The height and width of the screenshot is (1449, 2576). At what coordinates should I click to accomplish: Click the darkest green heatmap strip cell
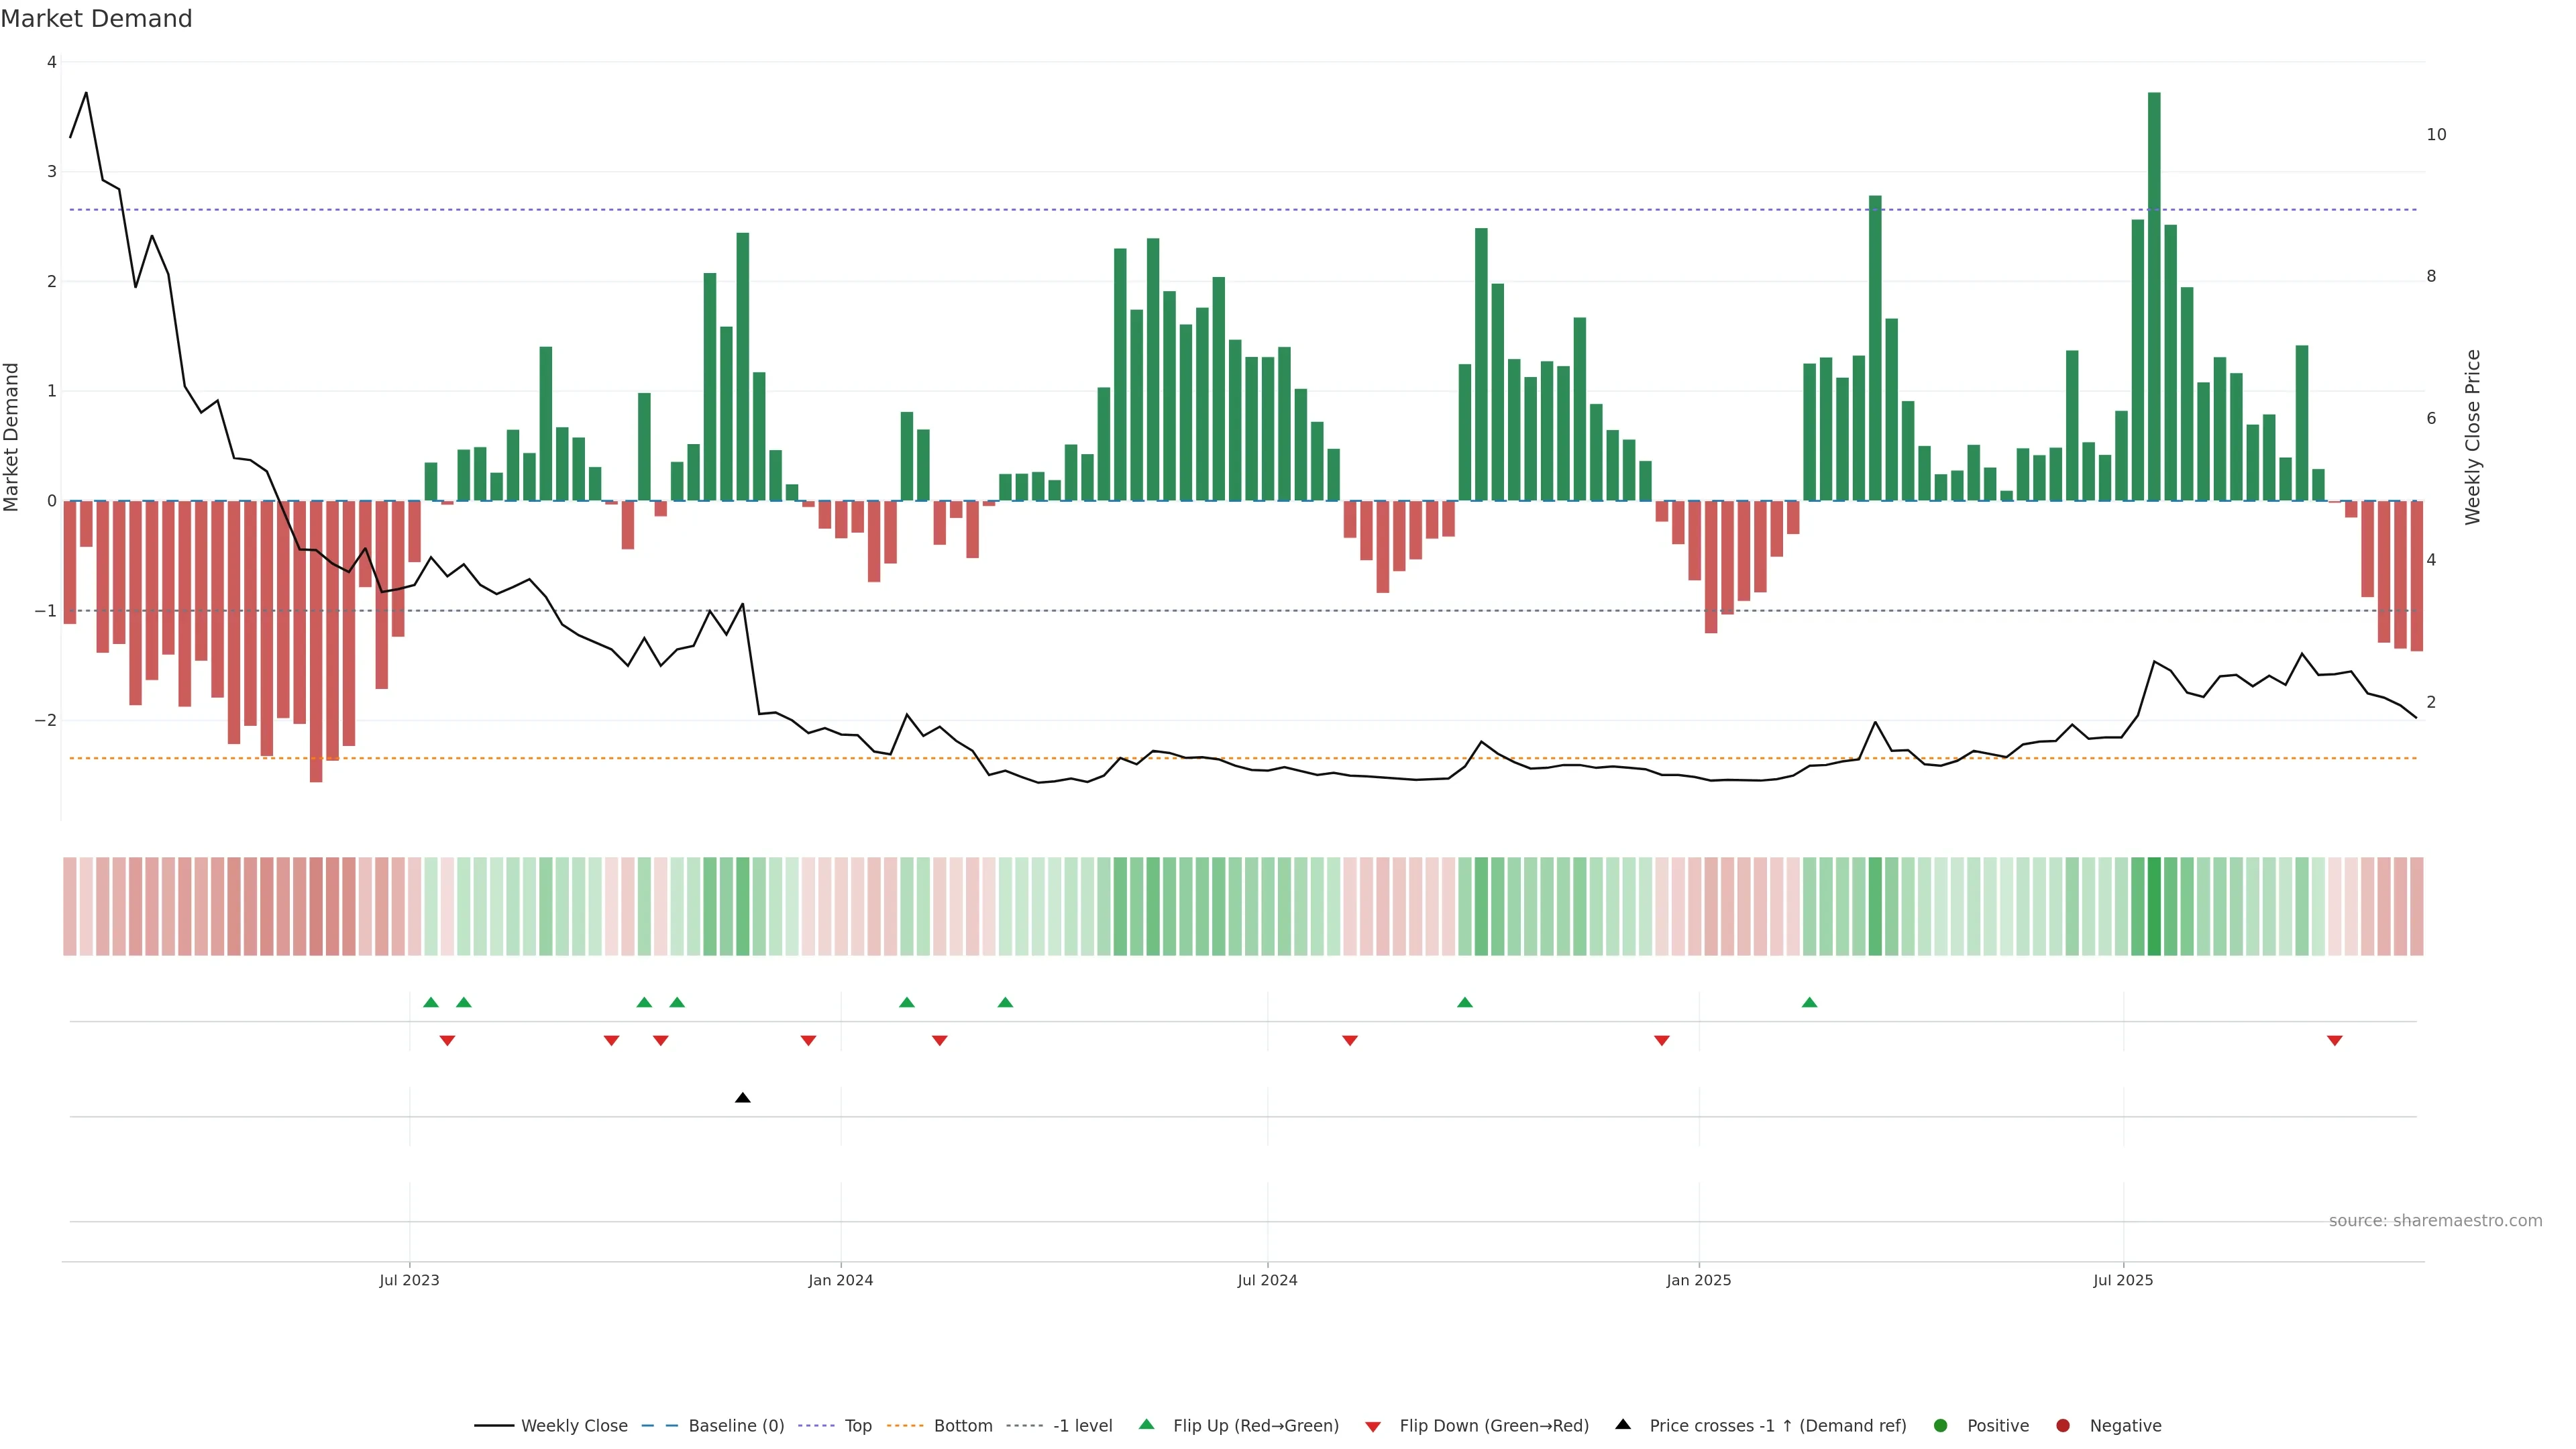pyautogui.click(x=2154, y=906)
